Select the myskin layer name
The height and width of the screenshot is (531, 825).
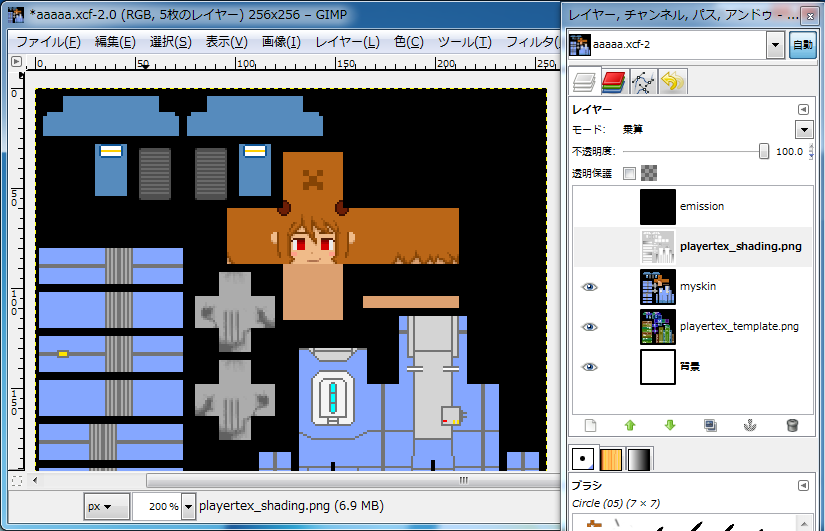click(698, 286)
